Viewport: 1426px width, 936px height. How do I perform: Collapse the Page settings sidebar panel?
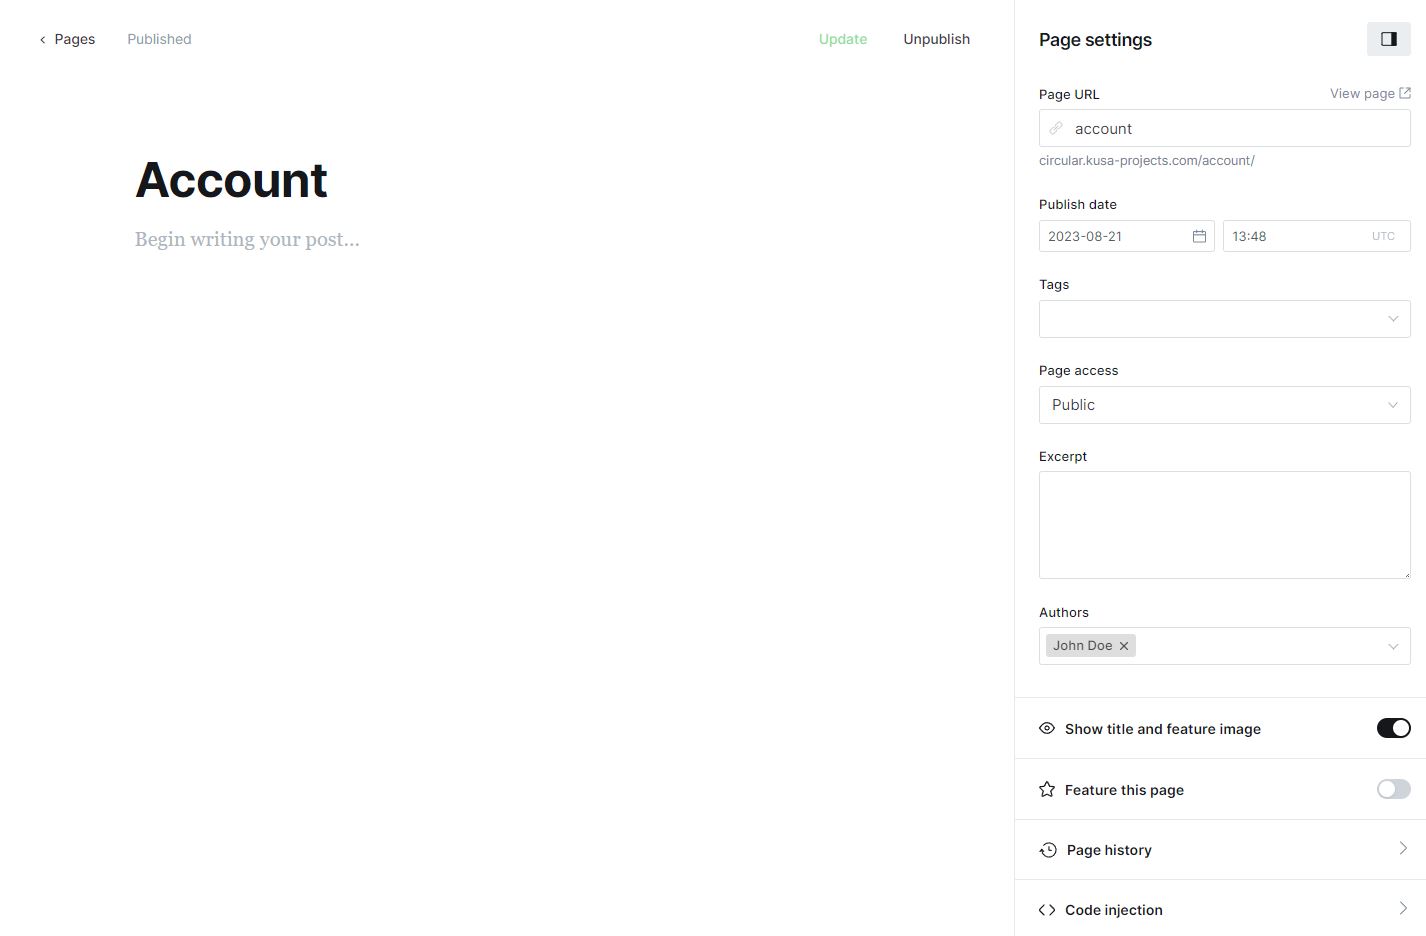click(x=1388, y=39)
